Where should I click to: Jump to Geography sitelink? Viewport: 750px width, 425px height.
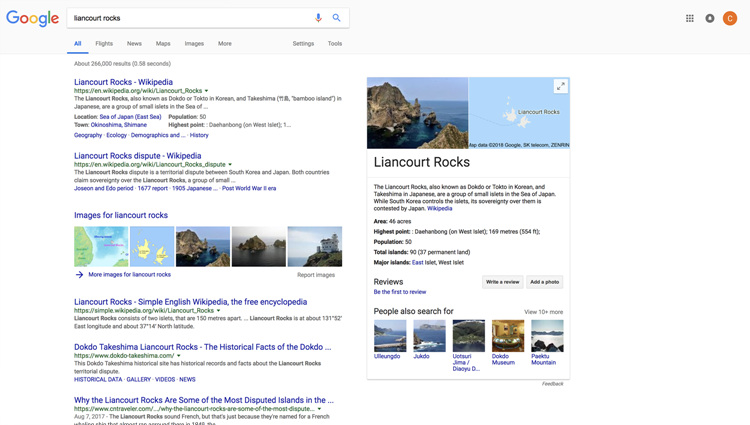point(88,135)
